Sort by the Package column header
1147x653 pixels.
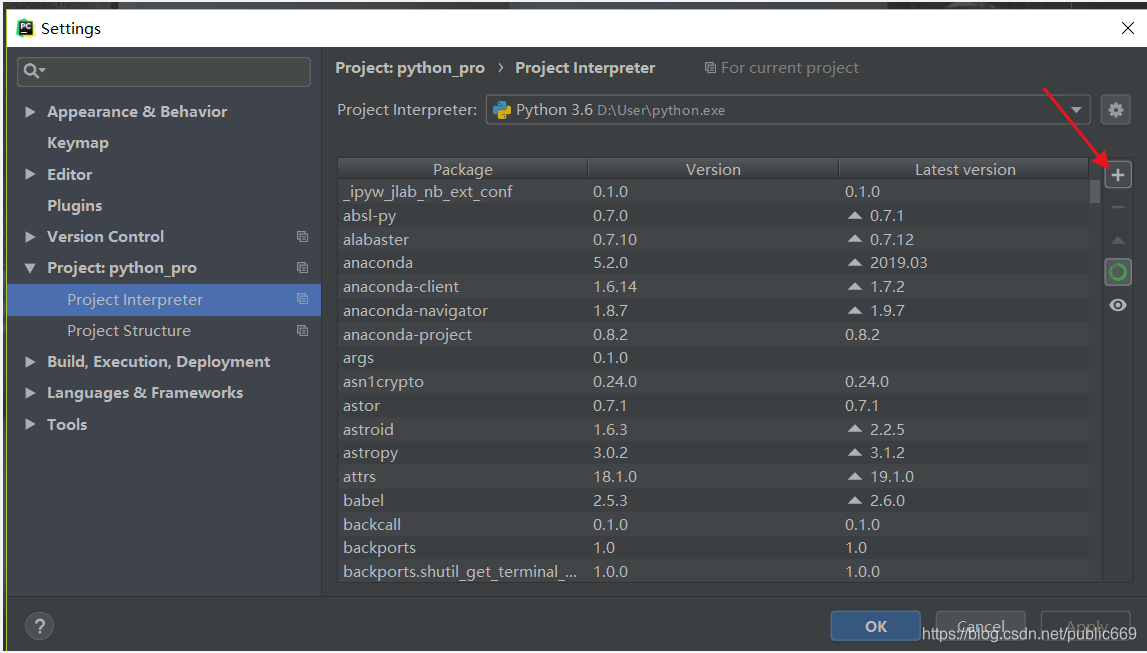462,169
